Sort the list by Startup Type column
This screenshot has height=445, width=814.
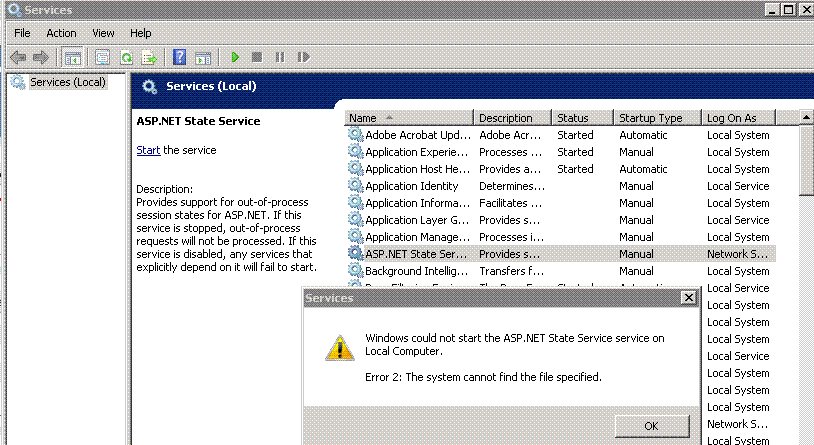point(650,118)
